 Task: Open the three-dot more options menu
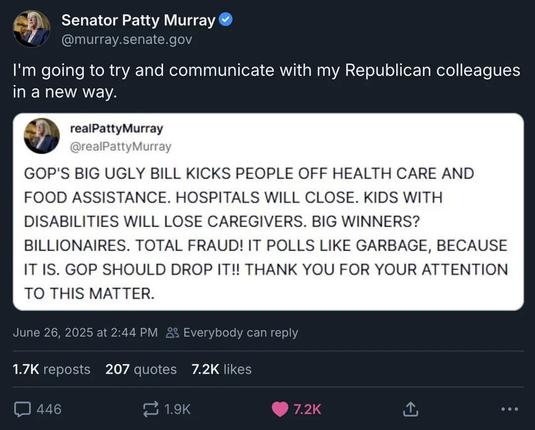click(x=510, y=409)
